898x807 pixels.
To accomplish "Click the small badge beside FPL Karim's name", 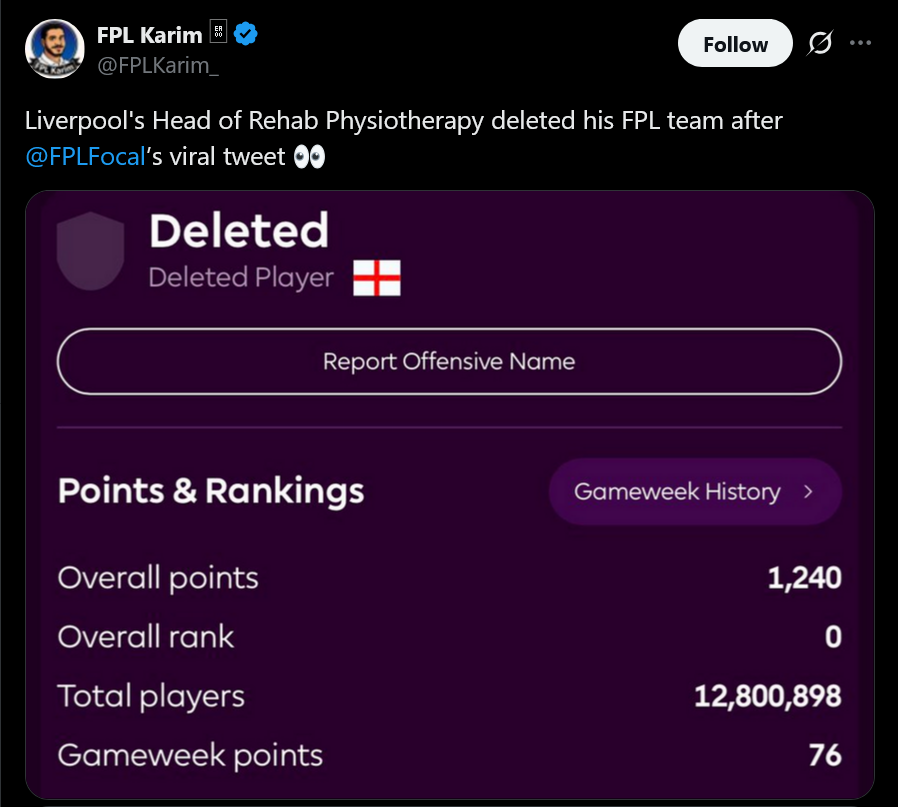I will 219,35.
